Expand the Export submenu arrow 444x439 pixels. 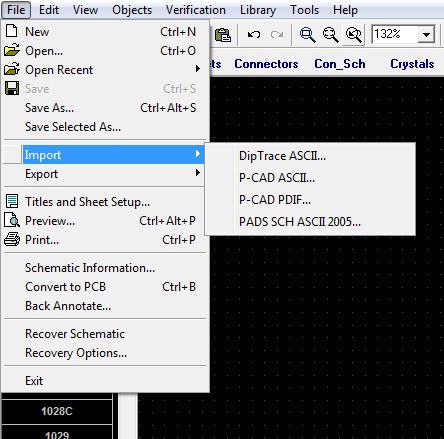click(x=198, y=173)
